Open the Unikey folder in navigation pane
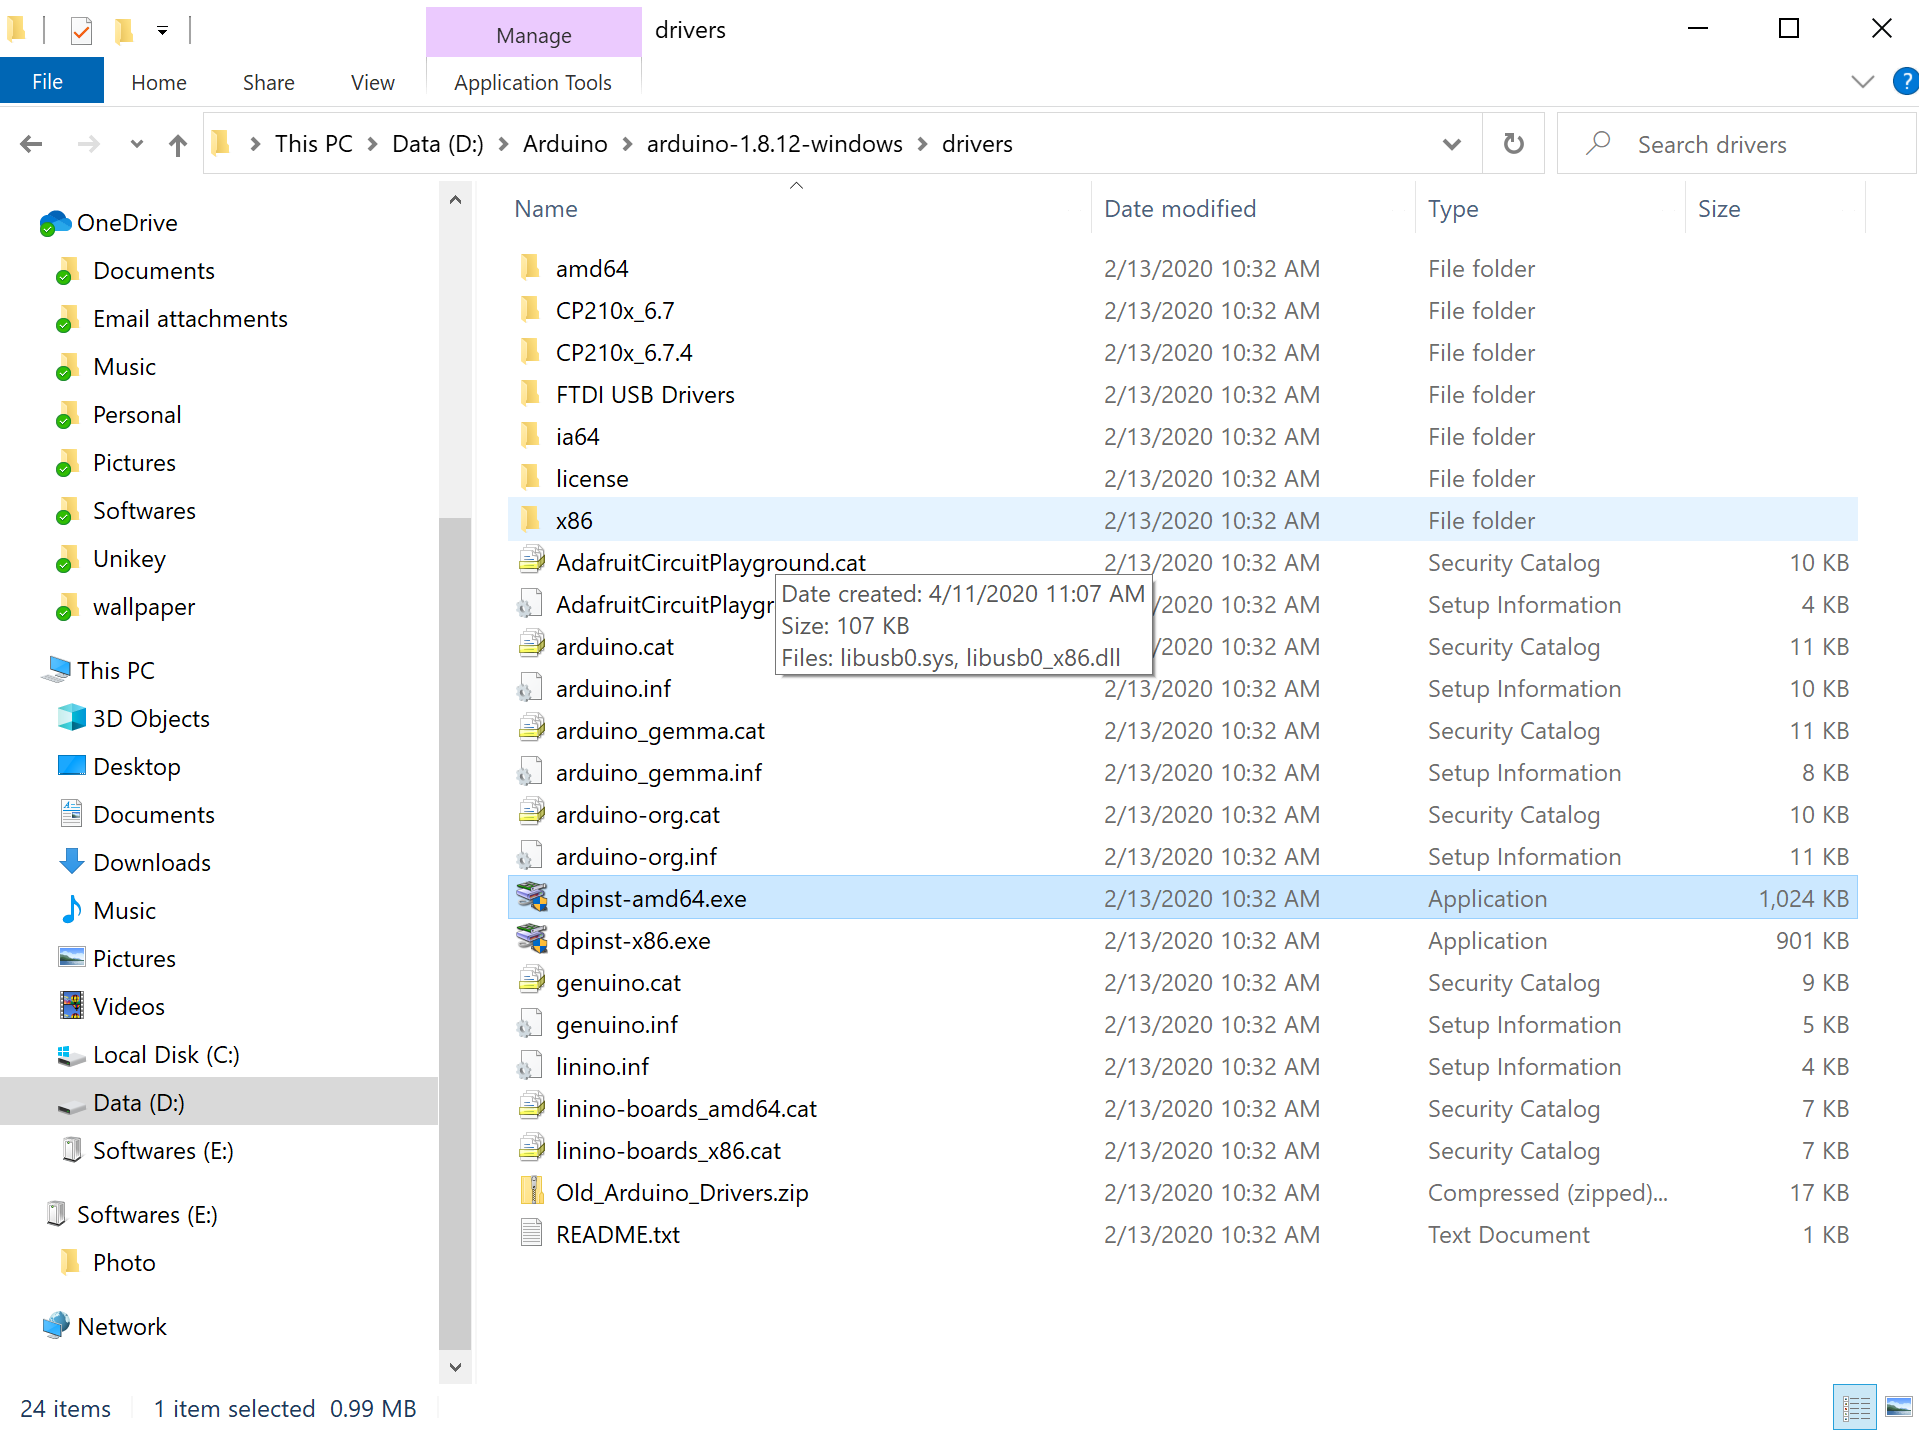 [x=129, y=558]
